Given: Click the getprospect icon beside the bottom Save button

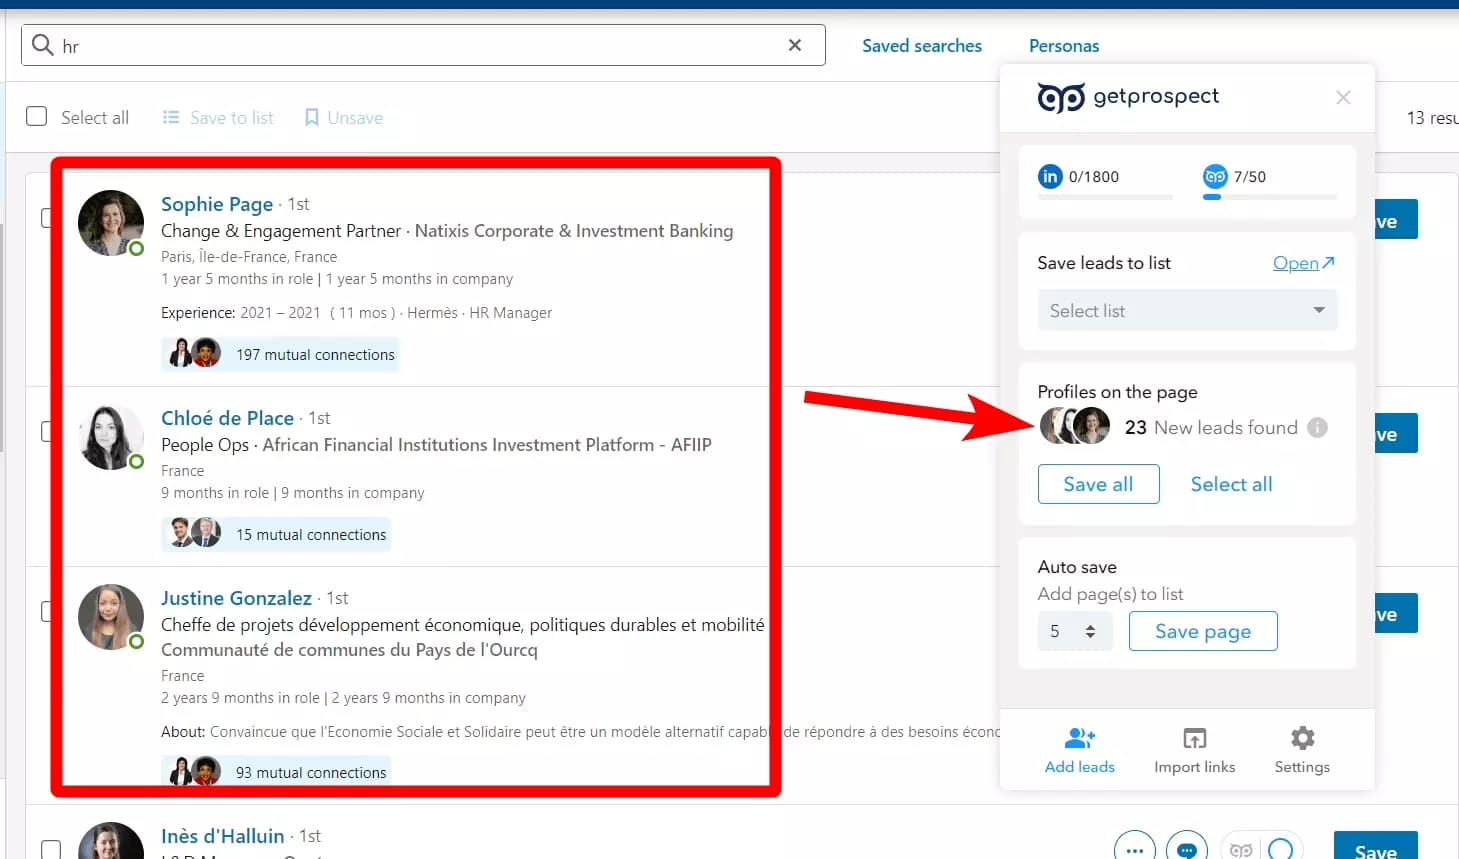Looking at the screenshot, I should click(1241, 848).
